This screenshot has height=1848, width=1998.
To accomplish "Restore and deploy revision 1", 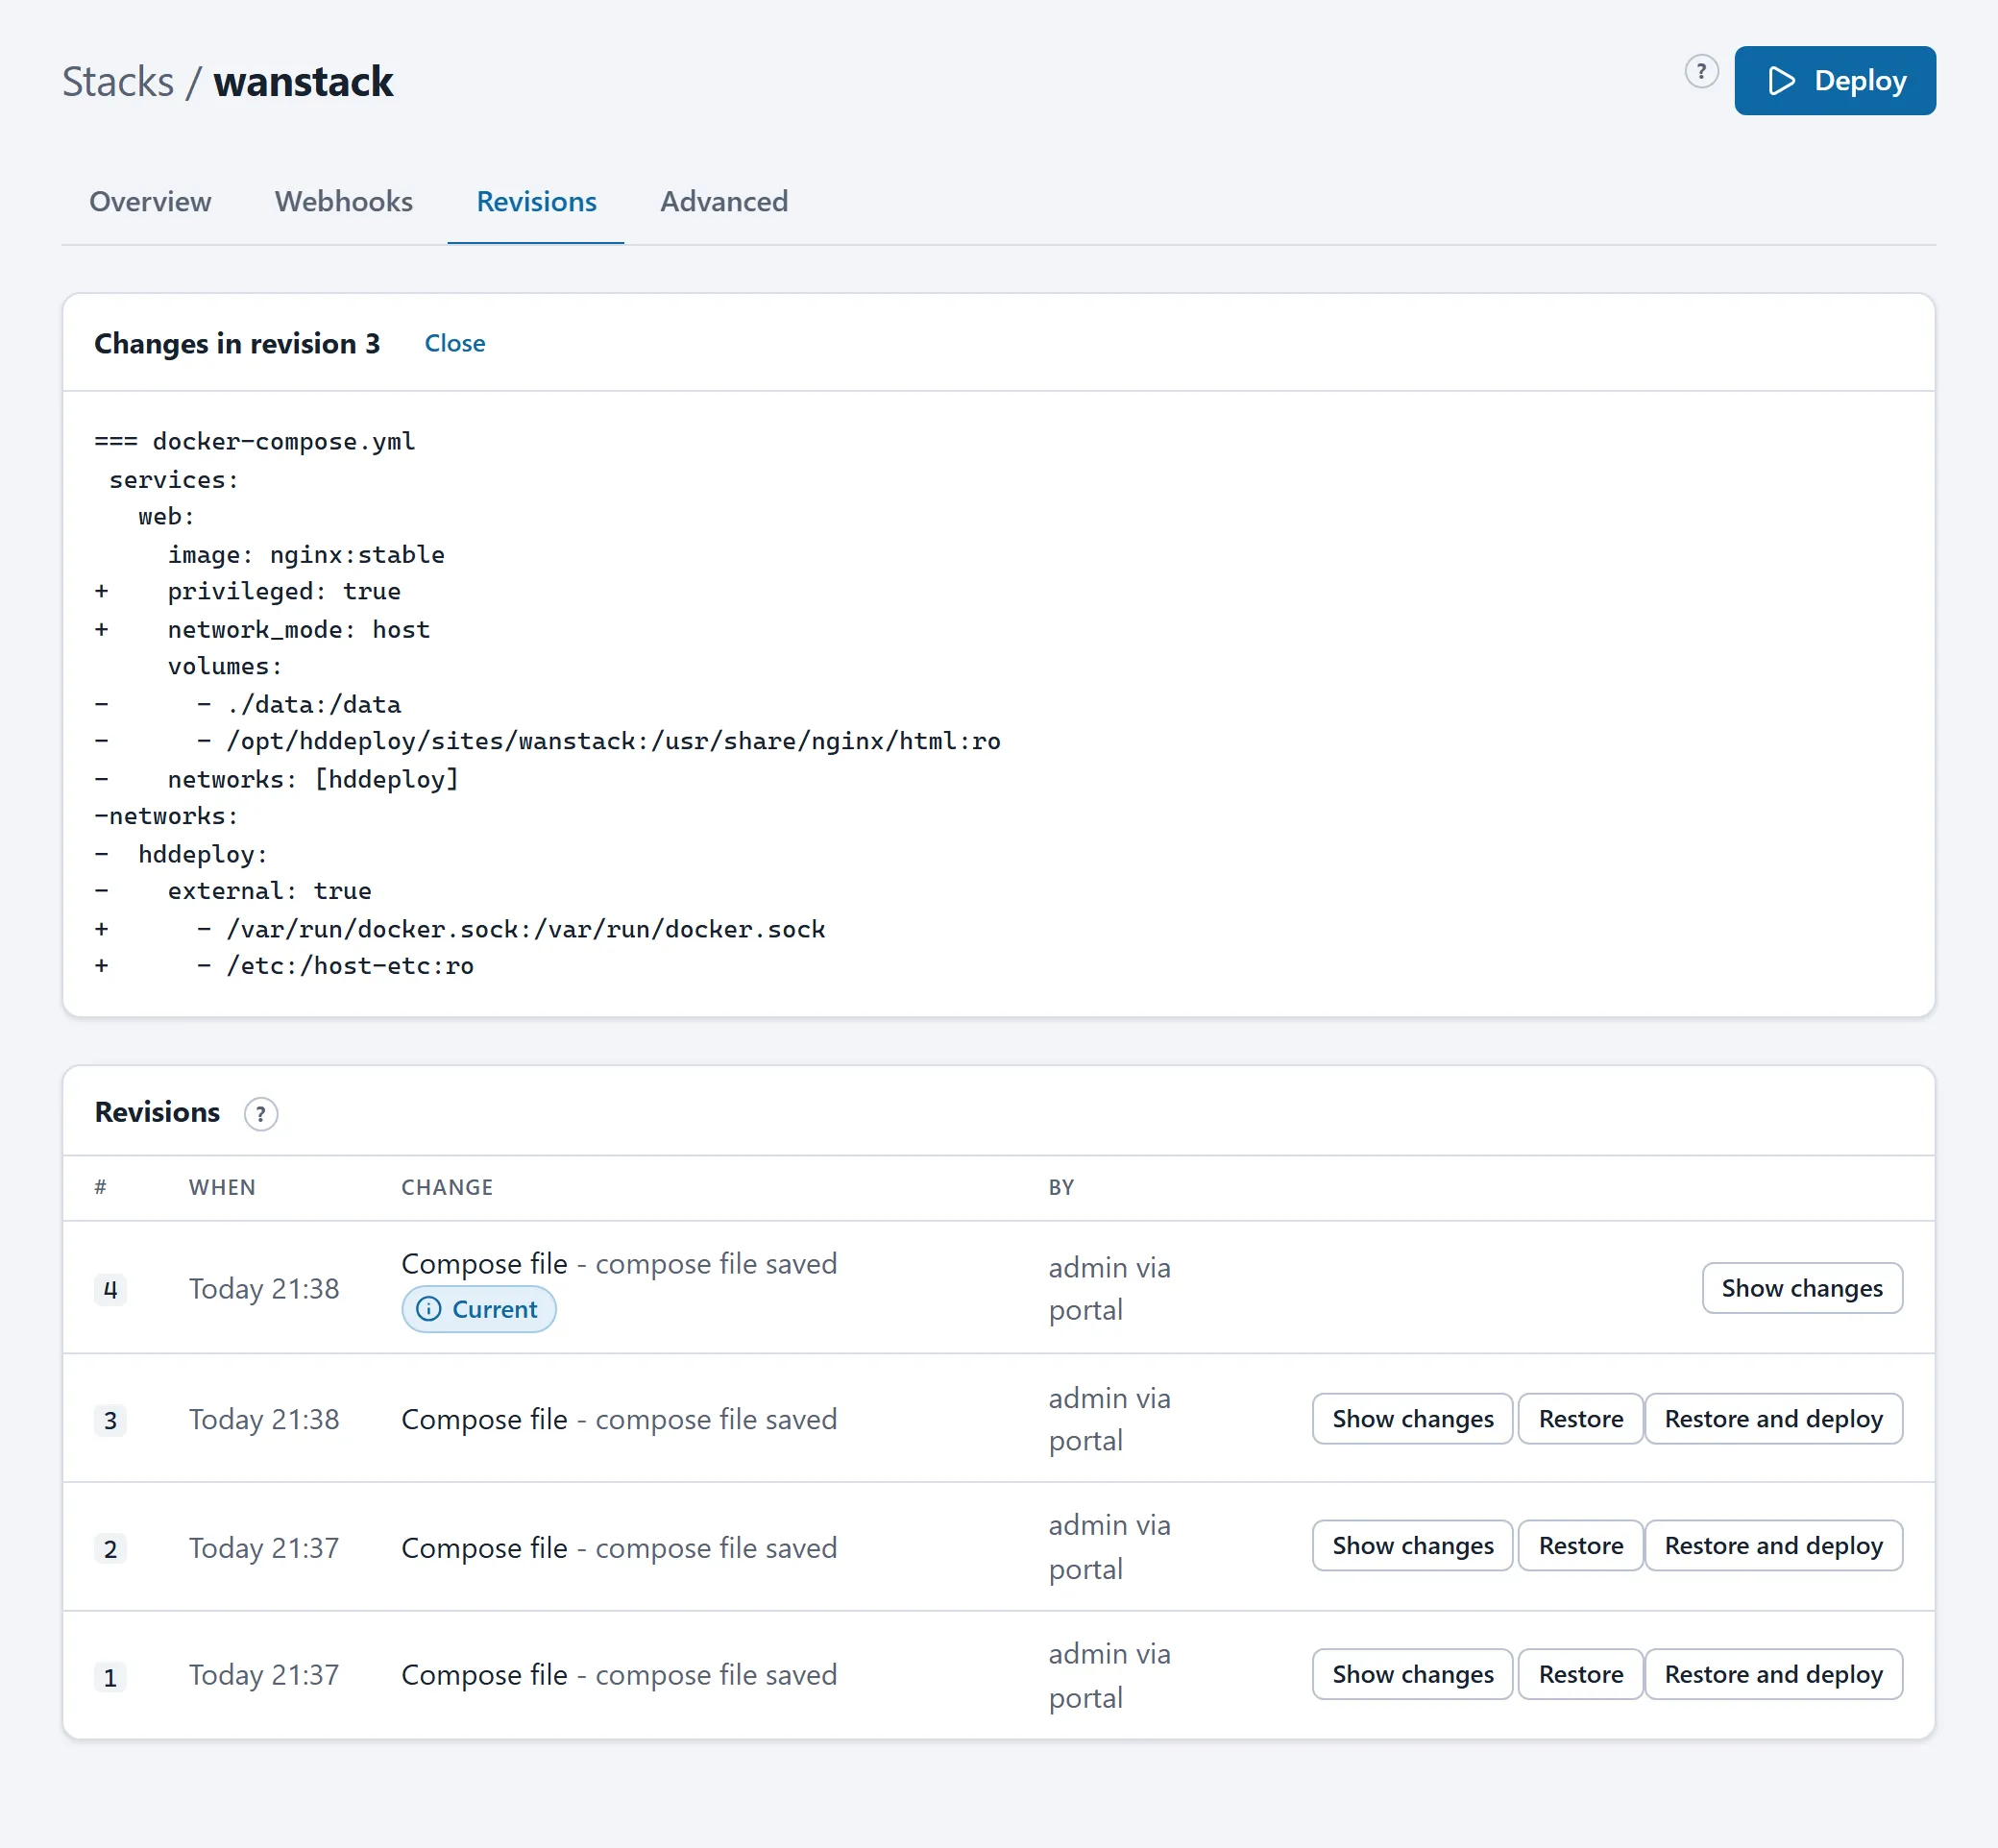I will pyautogui.click(x=1773, y=1674).
